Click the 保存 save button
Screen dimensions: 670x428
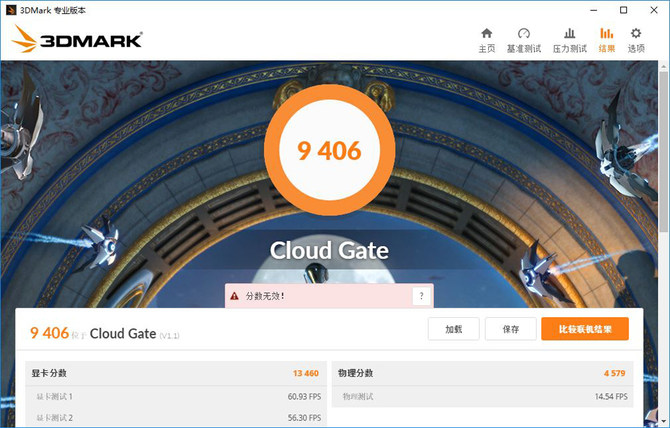(511, 329)
